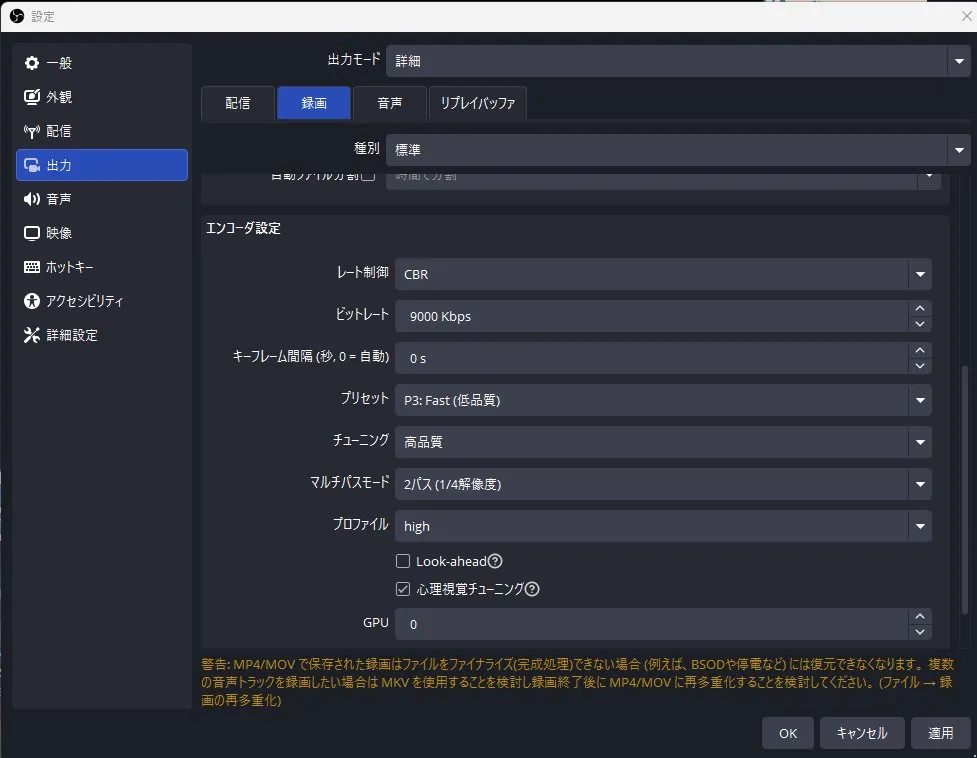Viewport: 977px width, 758px height.
Task: Disable the 心理視覚チューニング checkbox
Action: point(403,589)
